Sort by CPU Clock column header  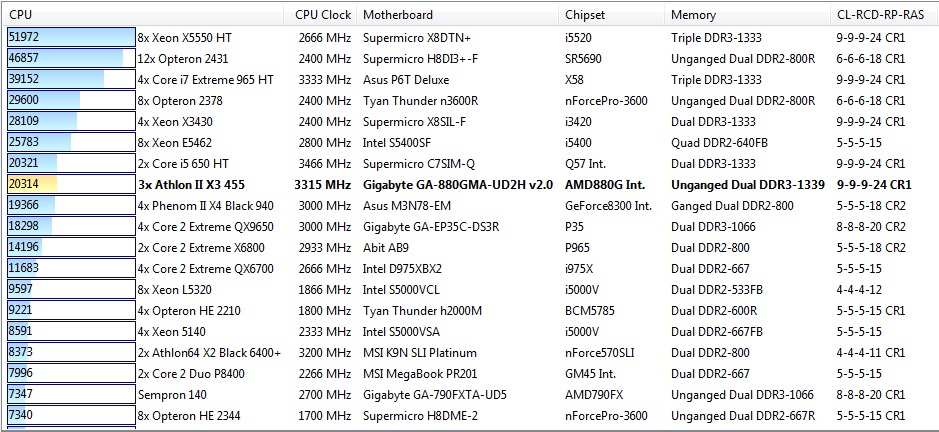coord(323,15)
